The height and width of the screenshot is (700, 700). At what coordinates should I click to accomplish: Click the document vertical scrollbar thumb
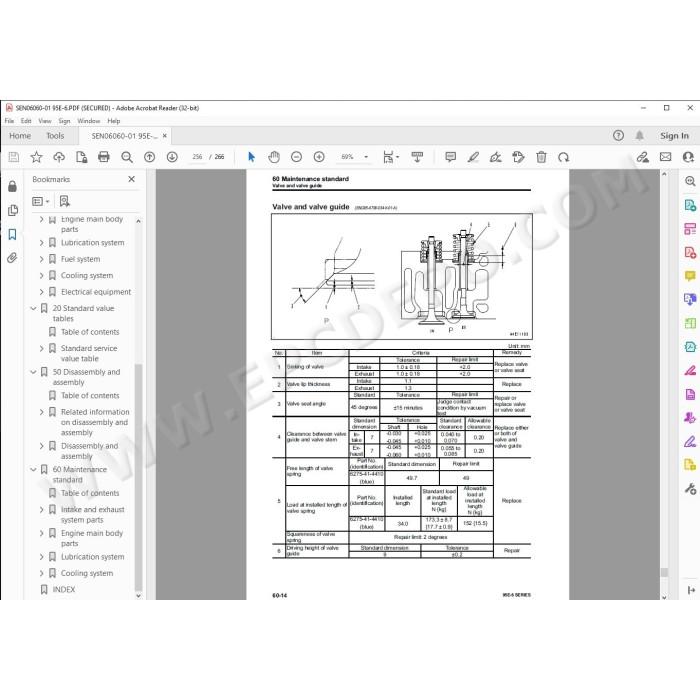click(664, 572)
